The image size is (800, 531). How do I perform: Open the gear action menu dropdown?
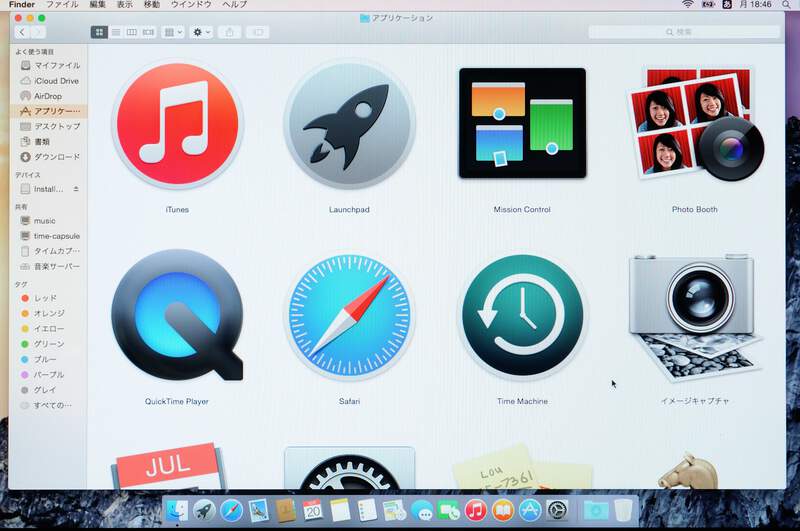pos(201,32)
